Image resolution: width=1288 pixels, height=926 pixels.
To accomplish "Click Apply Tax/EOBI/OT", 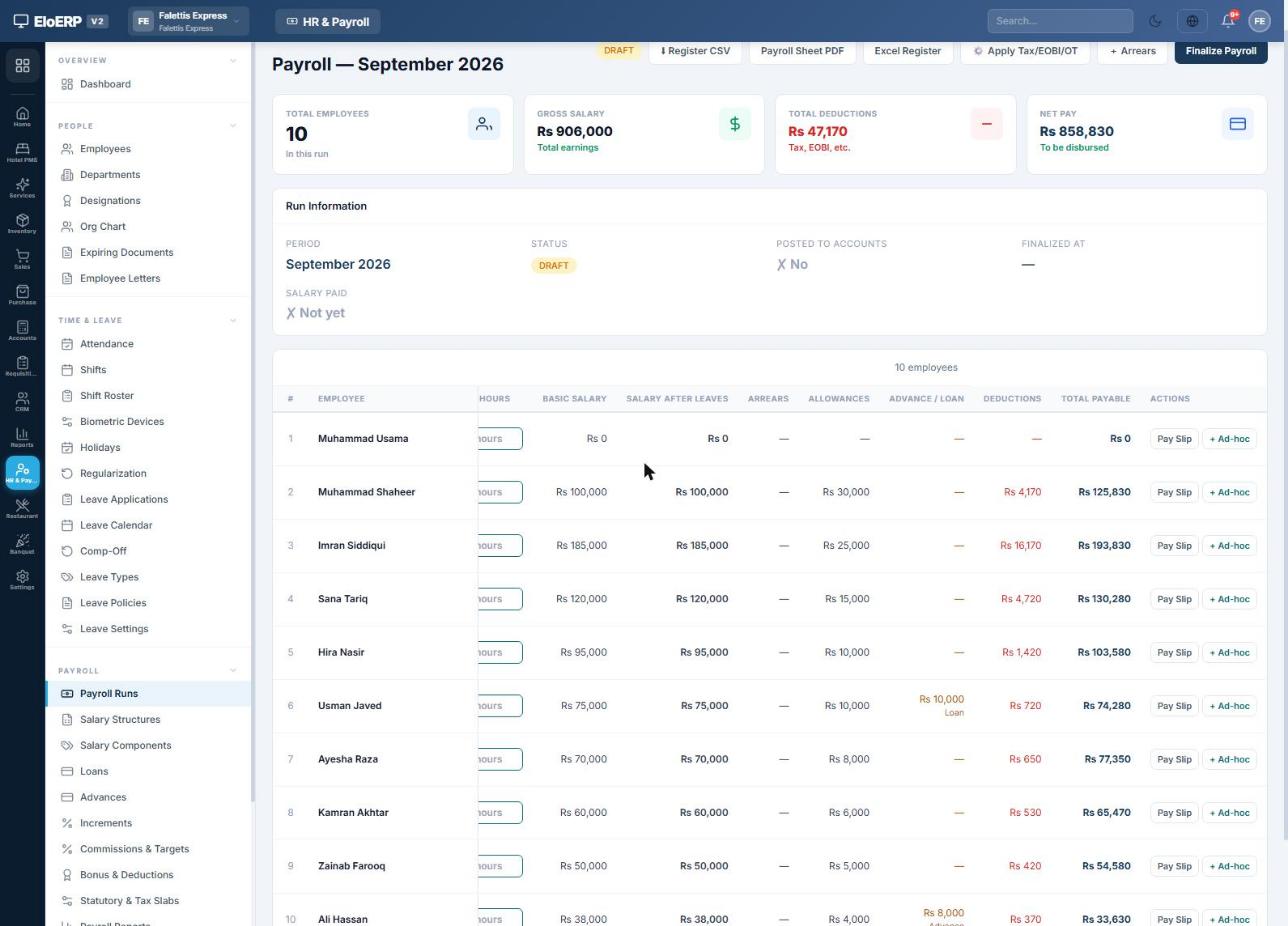I will [x=1025, y=51].
